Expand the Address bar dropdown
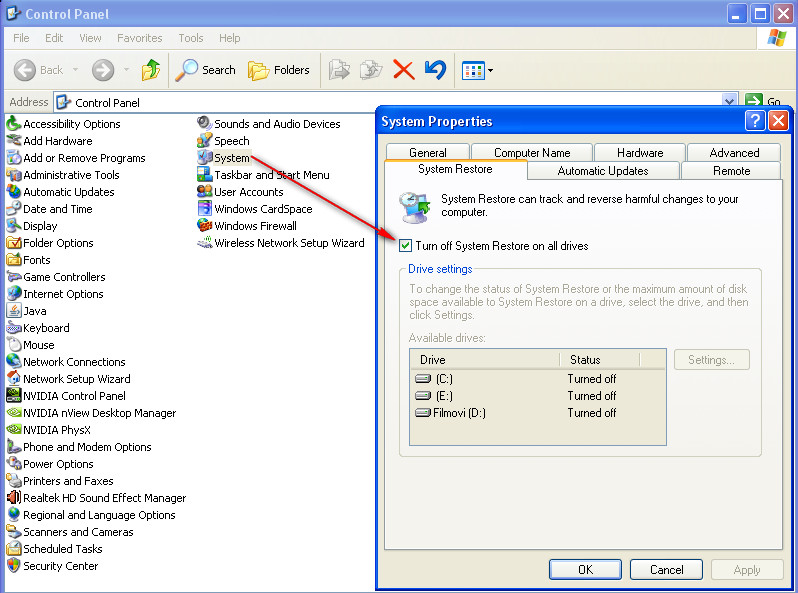Screen dimensions: 798x593 729,102
